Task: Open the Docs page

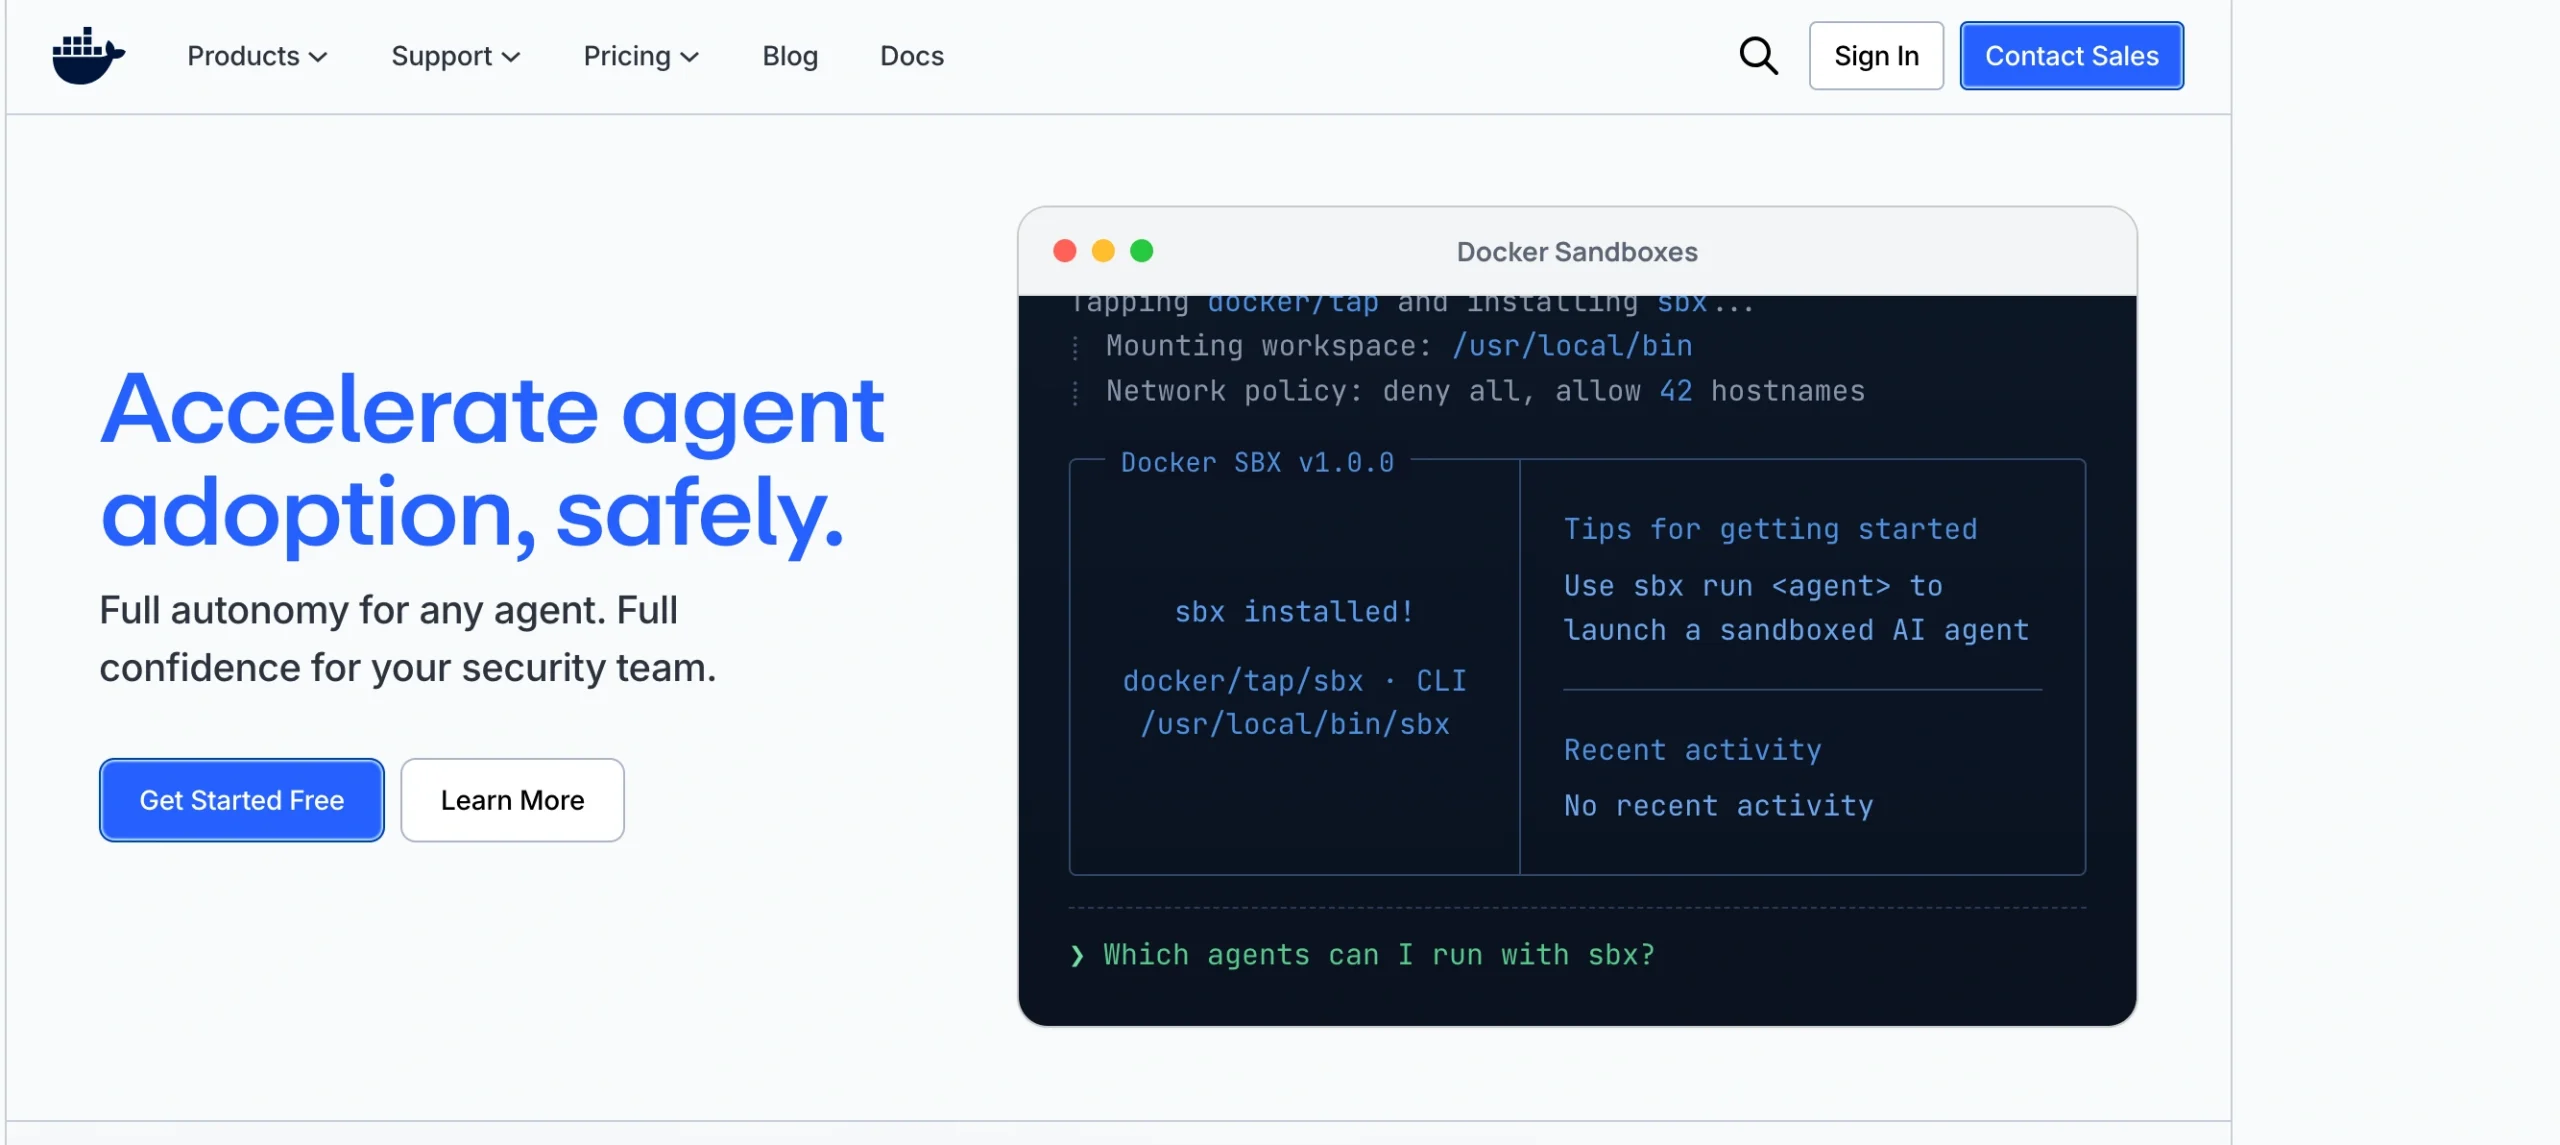Action: (912, 56)
